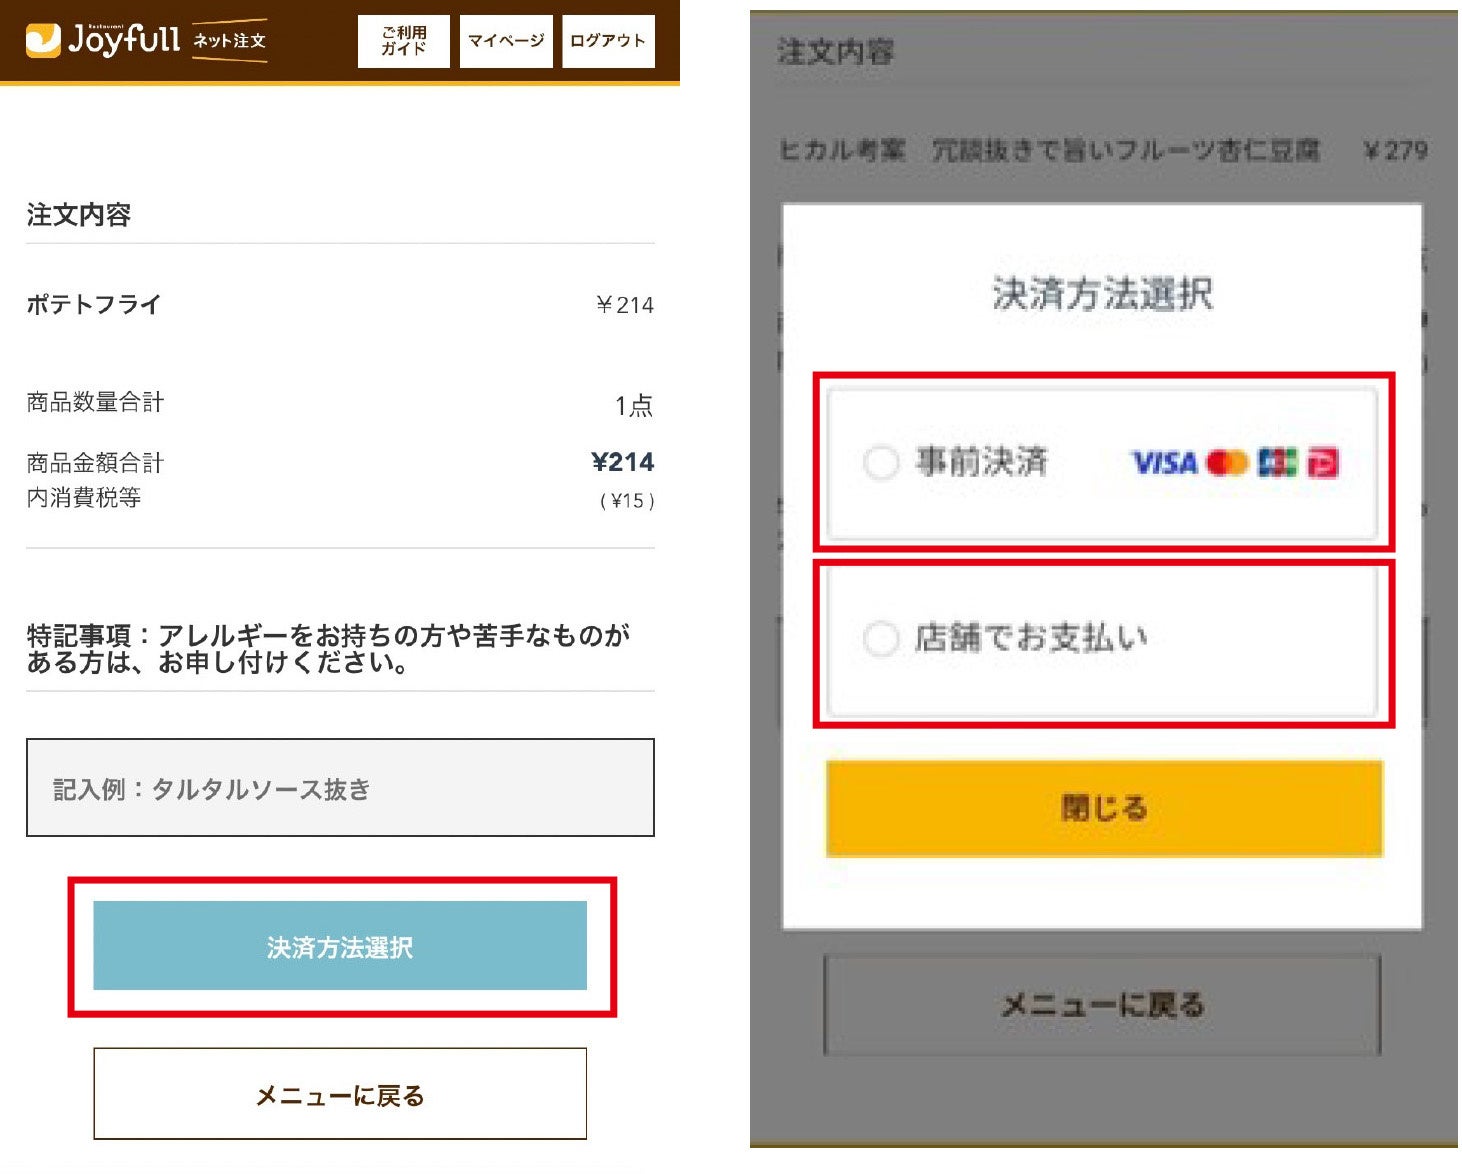Click the Mastercard logo

click(x=1227, y=463)
